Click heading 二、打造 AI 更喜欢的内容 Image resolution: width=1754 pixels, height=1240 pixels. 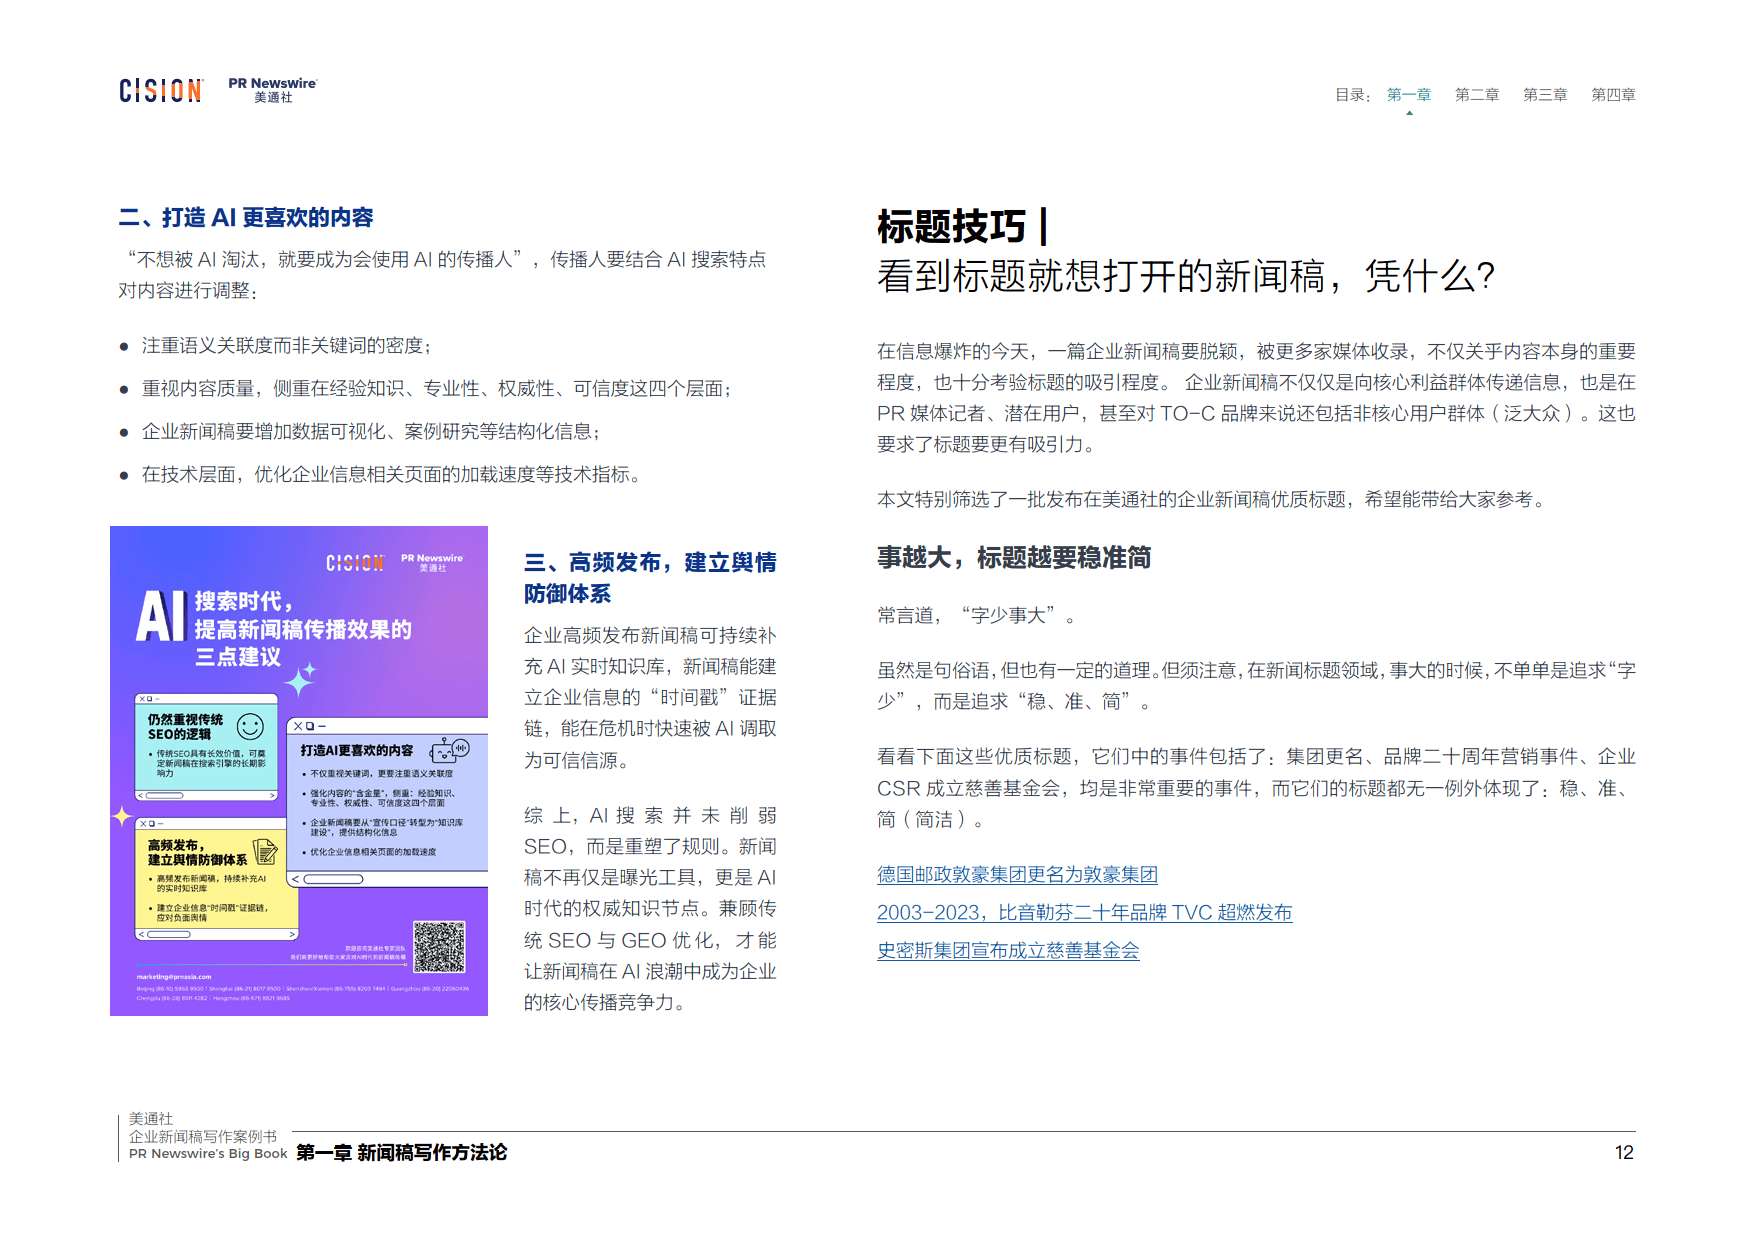246,218
